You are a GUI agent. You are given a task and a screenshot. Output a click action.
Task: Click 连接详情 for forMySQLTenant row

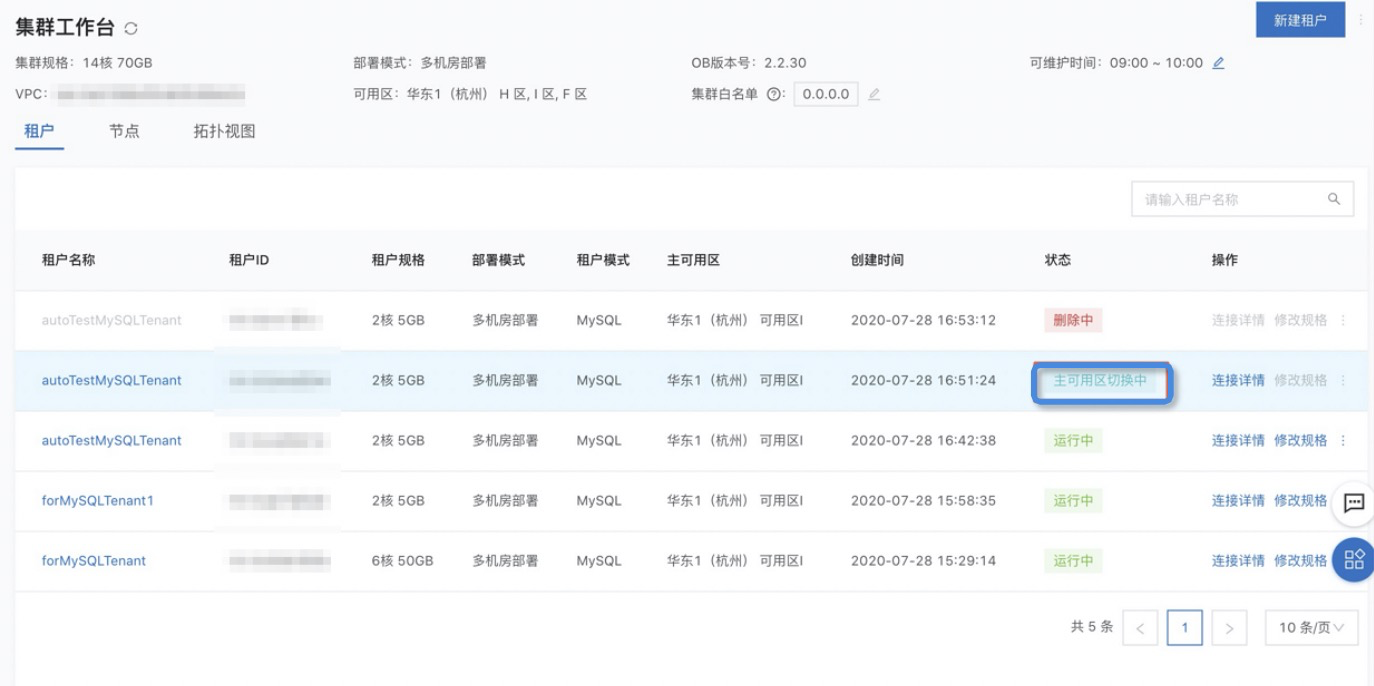point(1238,561)
